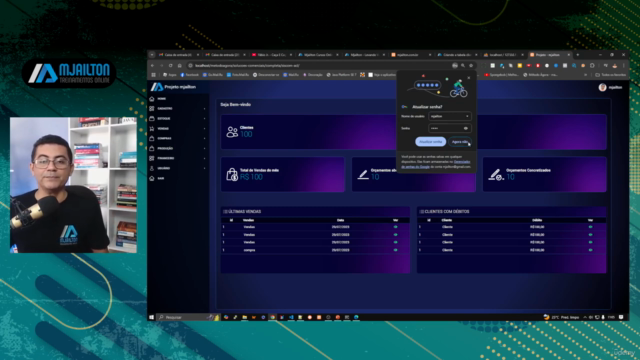
Task: Bookmark this page with star icon
Action: pos(471,66)
